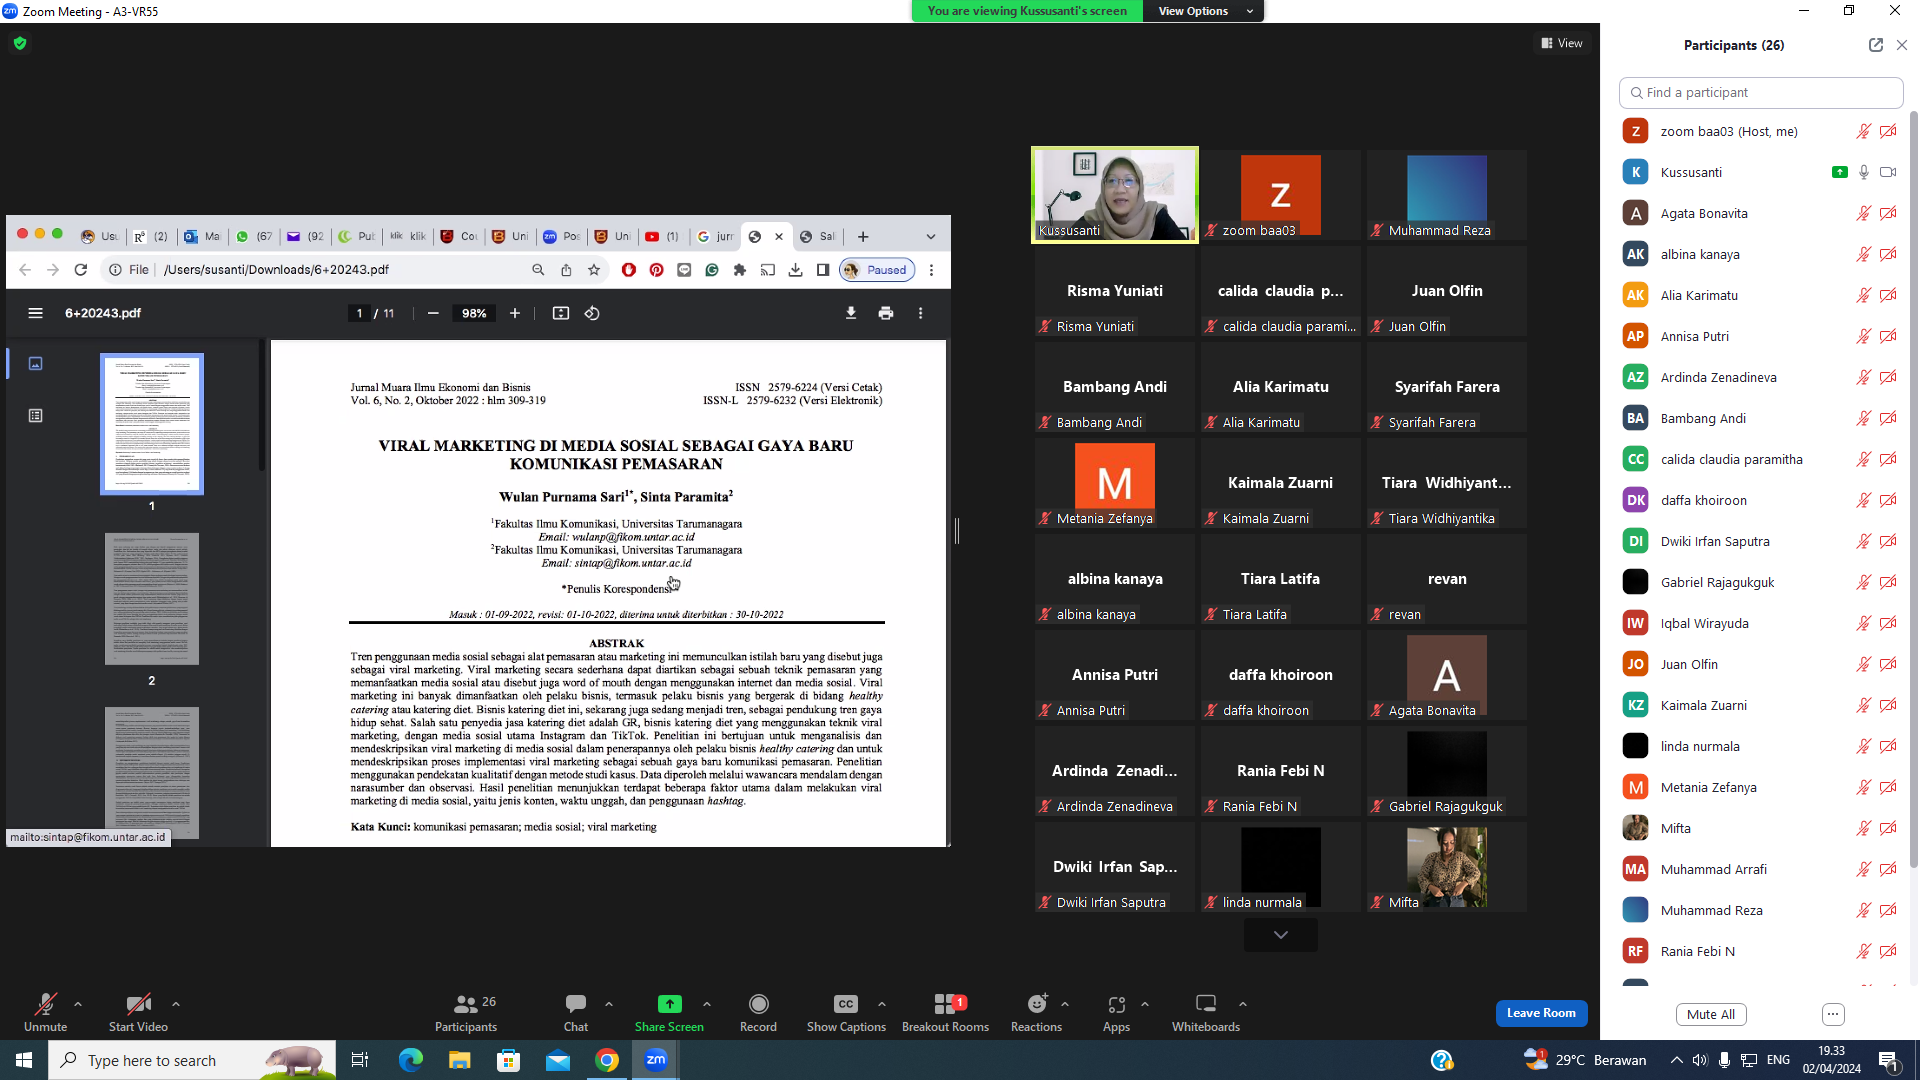
Task: Click the PDF page number field
Action: [x=359, y=313]
